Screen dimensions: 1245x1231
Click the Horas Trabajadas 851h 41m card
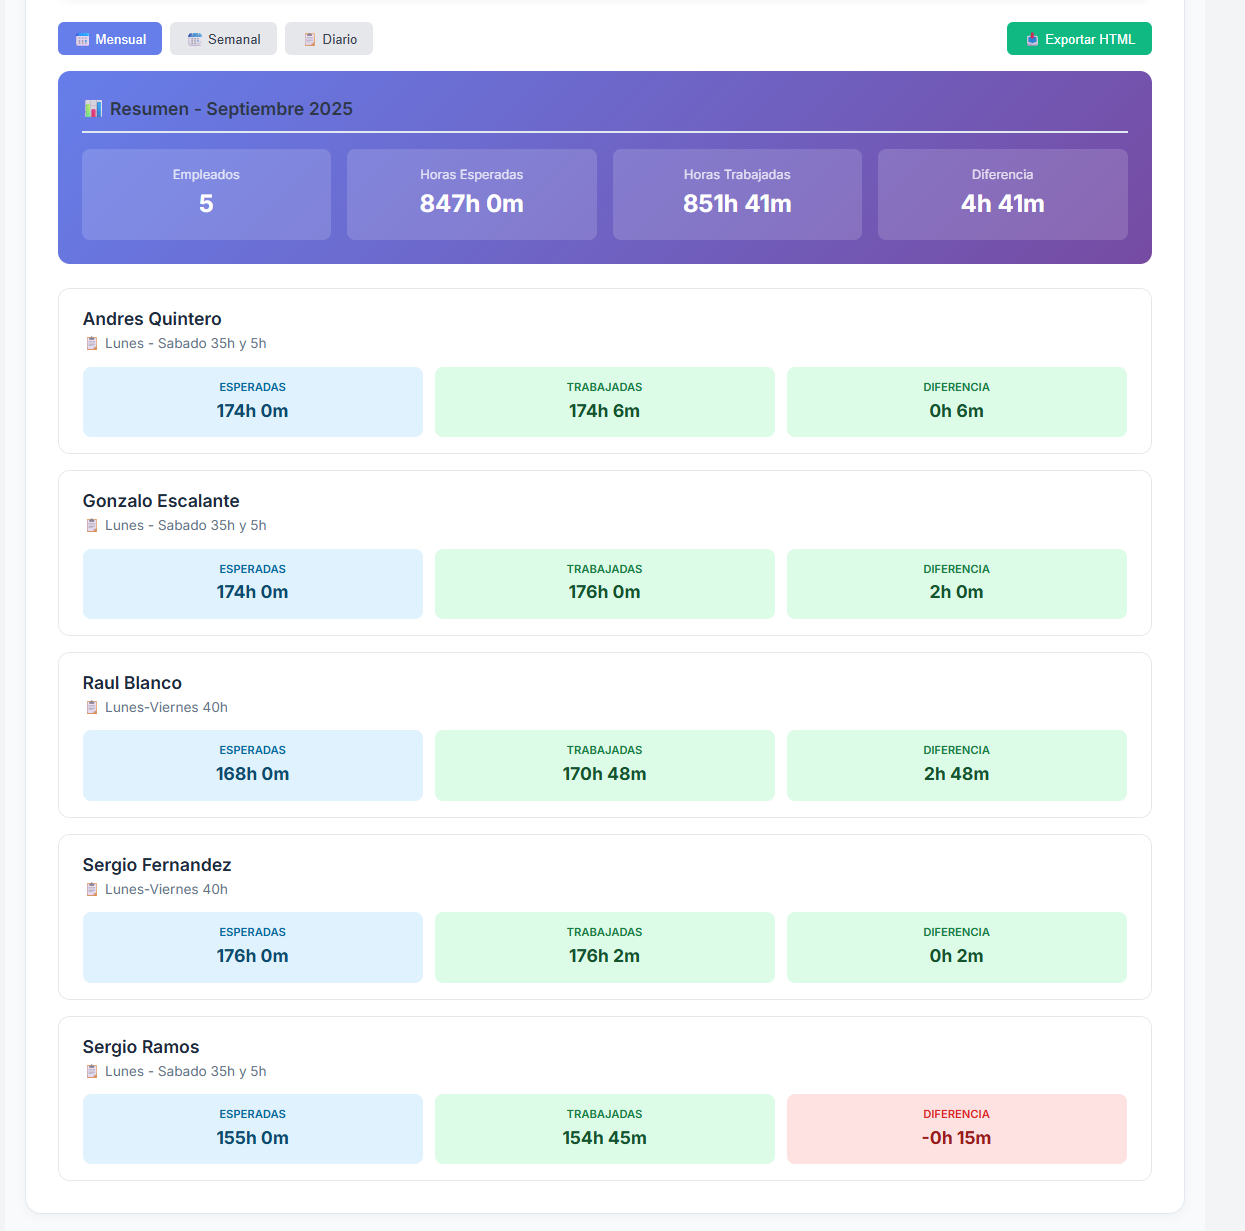click(x=737, y=194)
